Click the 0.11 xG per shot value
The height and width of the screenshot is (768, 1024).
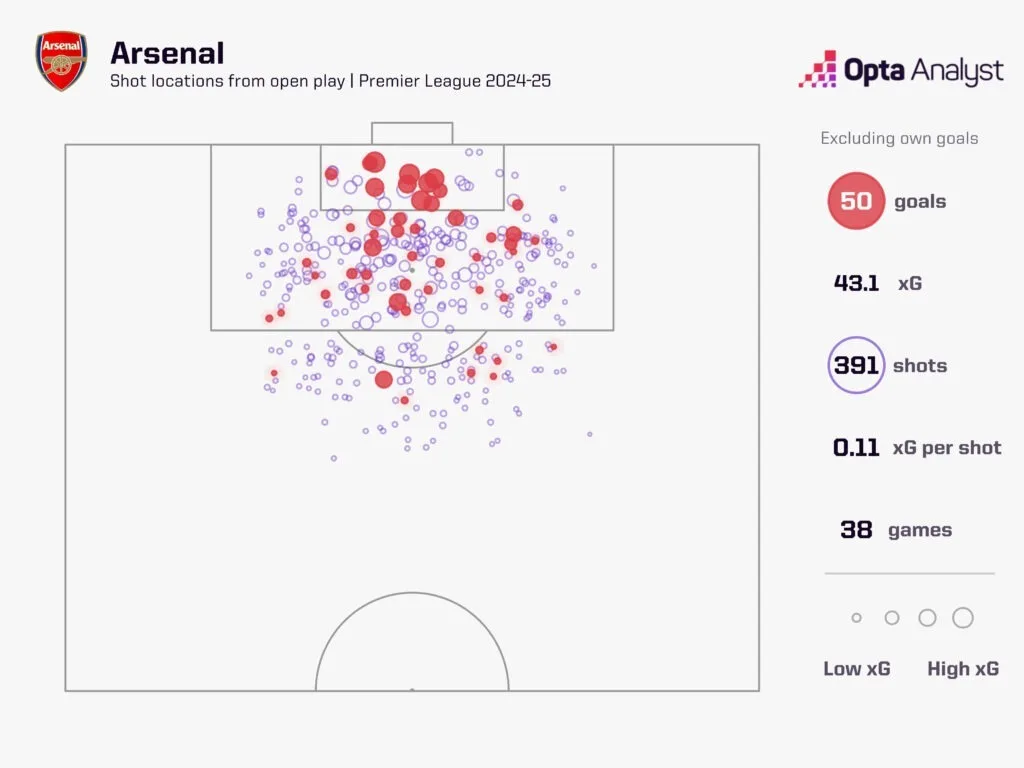coord(856,448)
